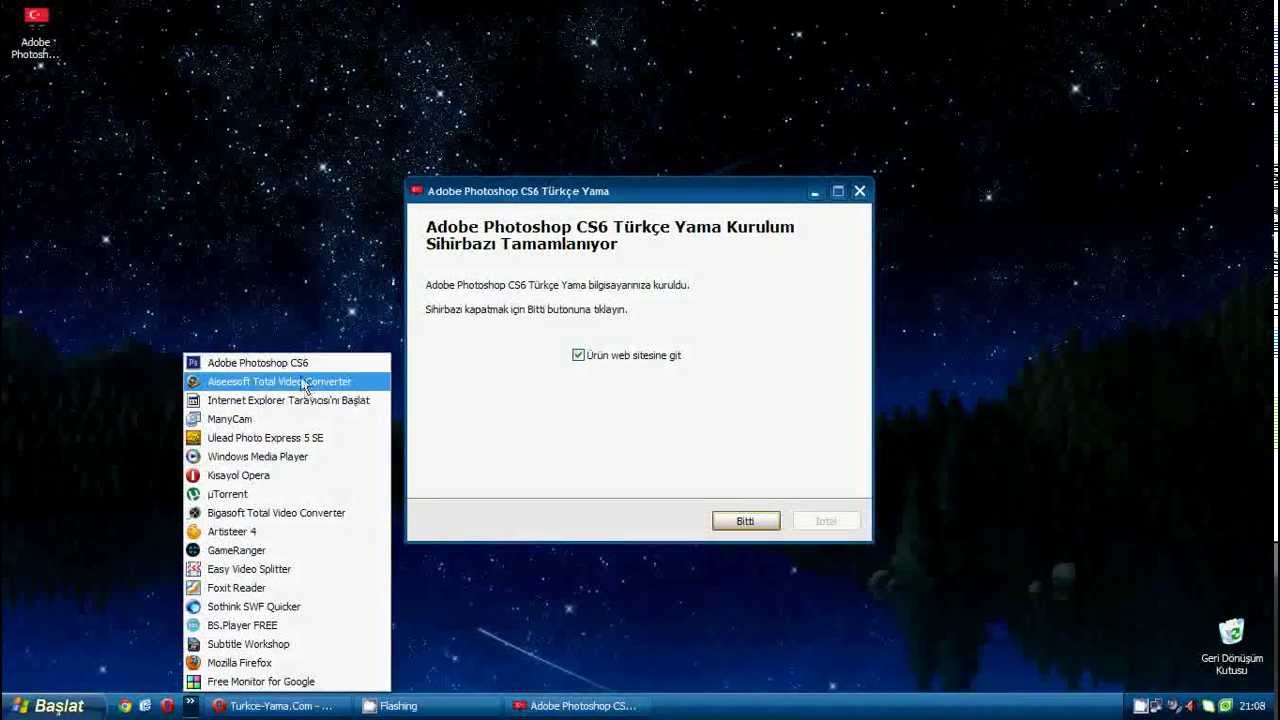The image size is (1280, 720).
Task: Minimize the Türkçe Yama installer window
Action: [x=815, y=191]
